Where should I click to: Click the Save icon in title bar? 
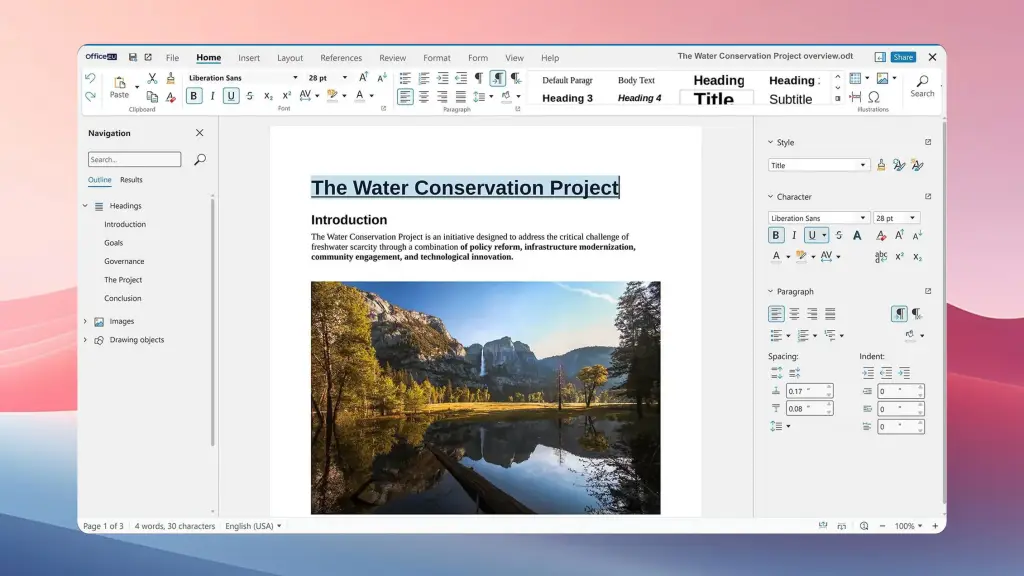click(x=133, y=57)
